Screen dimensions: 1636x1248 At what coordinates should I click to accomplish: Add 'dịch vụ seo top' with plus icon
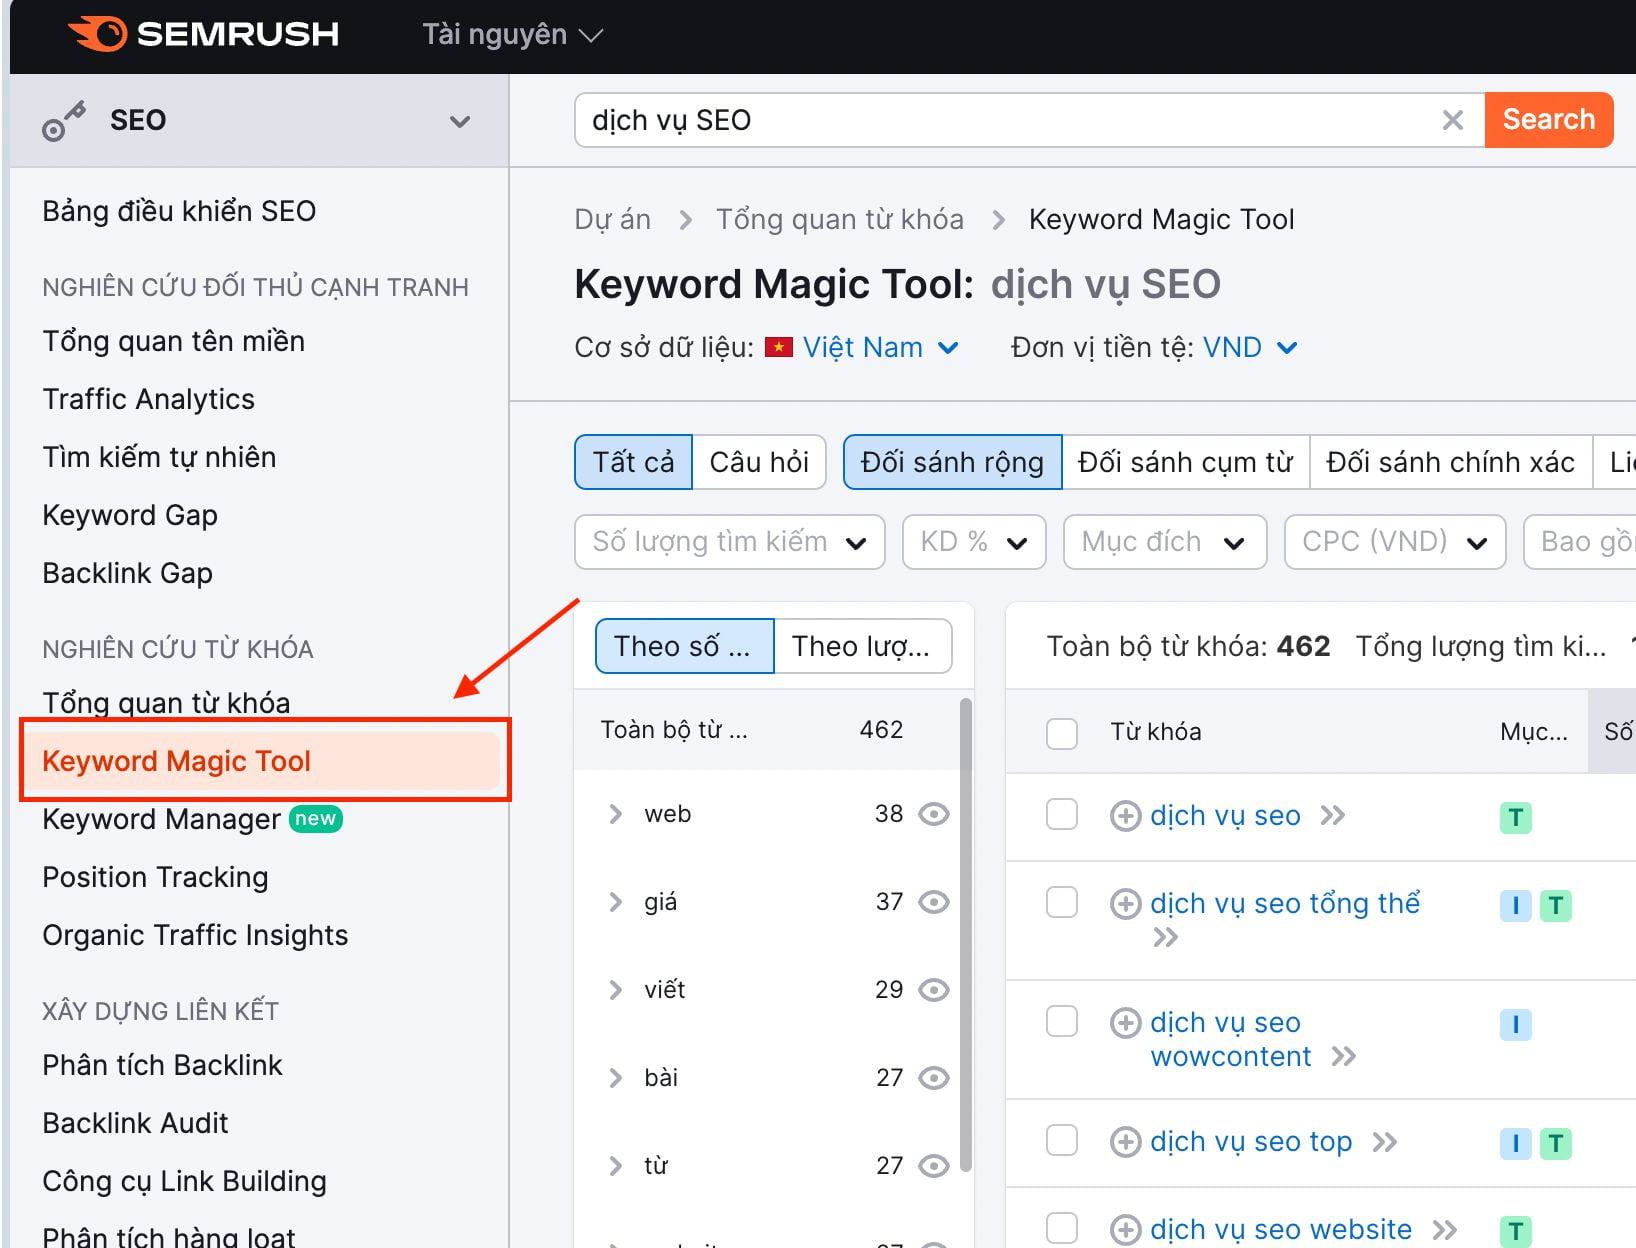pos(1125,1142)
